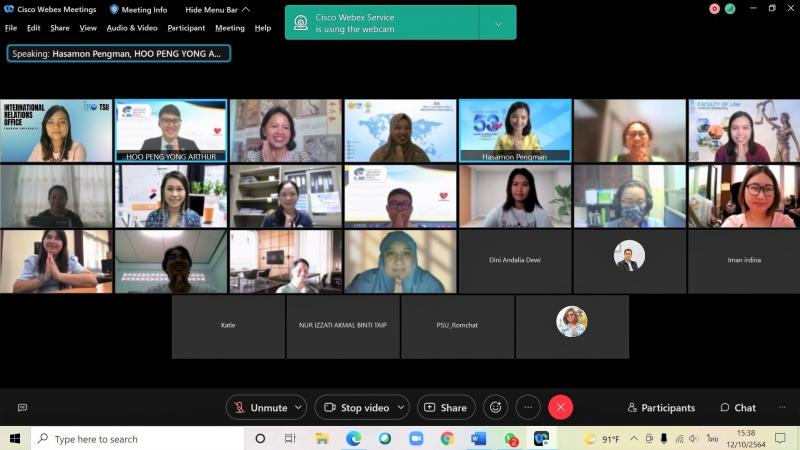Select the world map background video tile
Screen dimensions: 800x450
401,131
